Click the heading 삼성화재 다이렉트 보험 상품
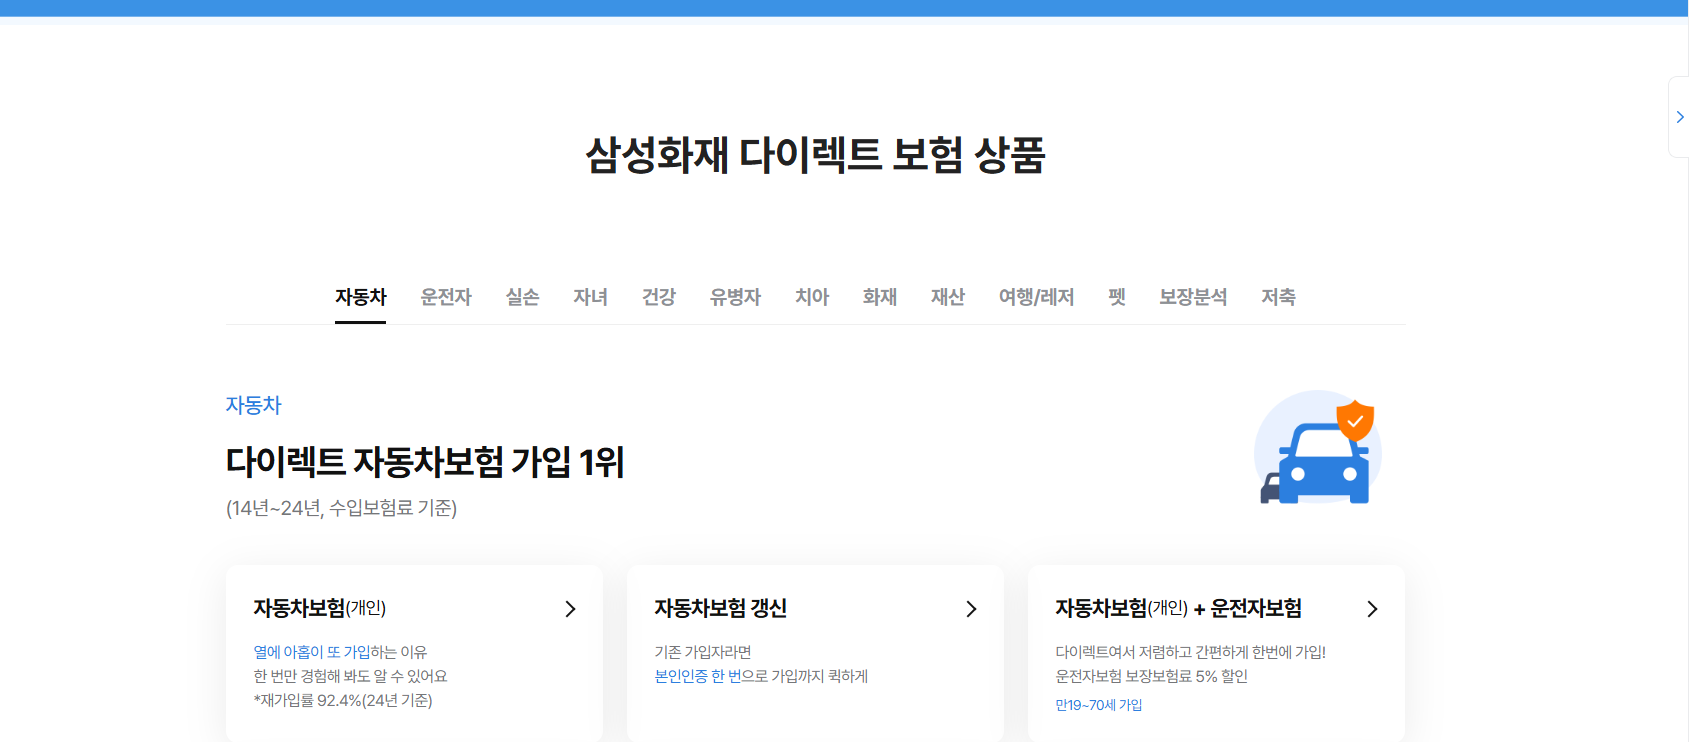The image size is (1689, 742). coord(815,155)
